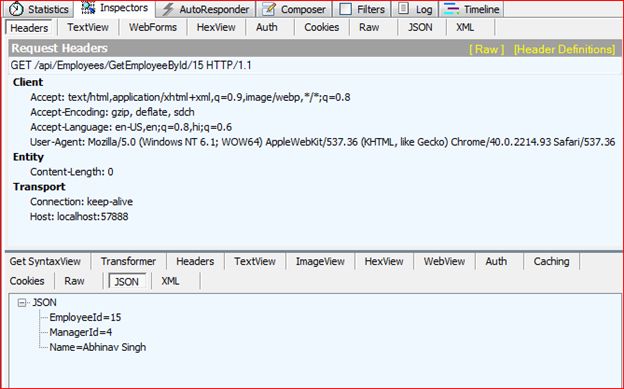Open the Log tab
This screenshot has width=624, height=389.
tap(415, 9)
